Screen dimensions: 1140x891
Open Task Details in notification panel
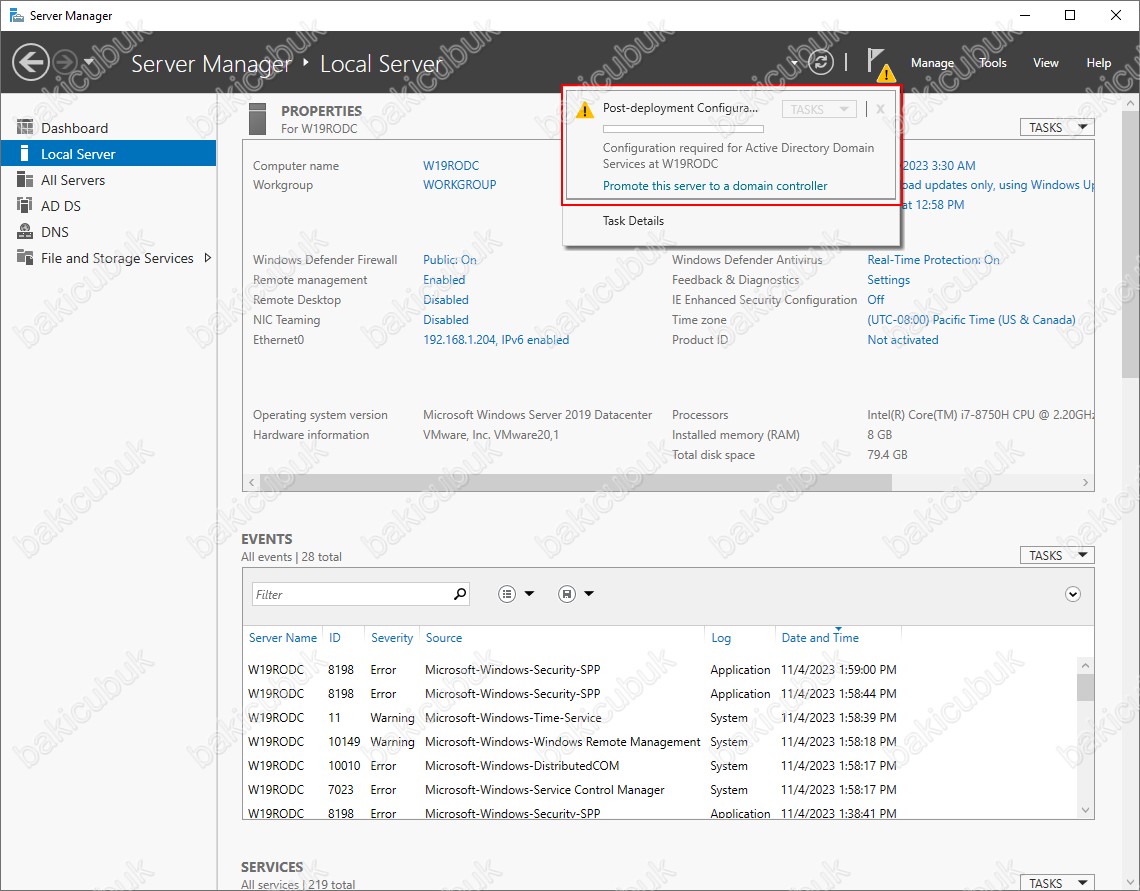[x=633, y=220]
